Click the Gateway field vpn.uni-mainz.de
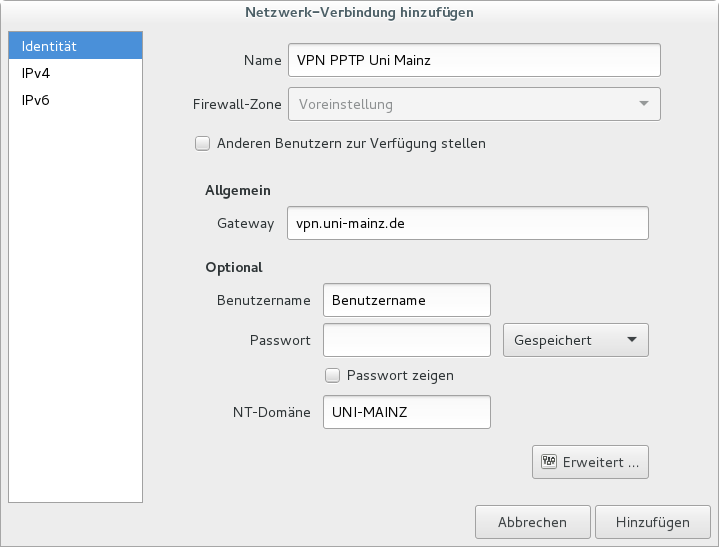 (x=468, y=223)
